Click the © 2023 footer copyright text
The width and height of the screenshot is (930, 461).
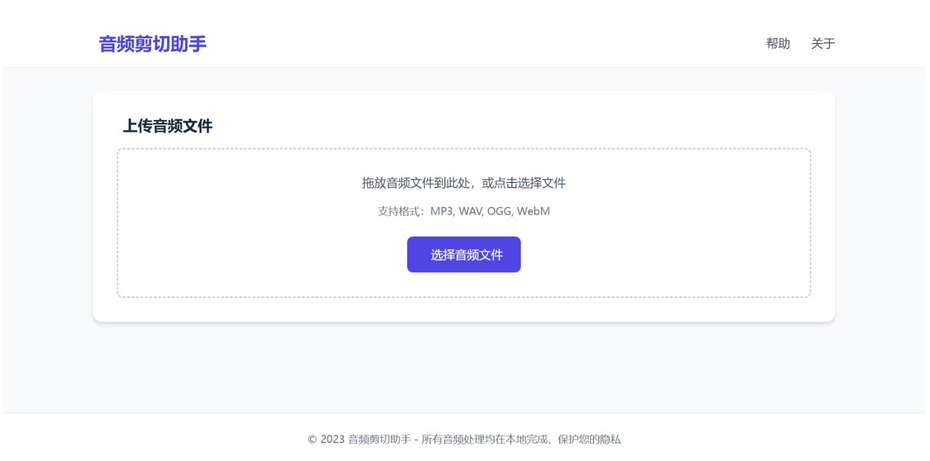(x=326, y=439)
